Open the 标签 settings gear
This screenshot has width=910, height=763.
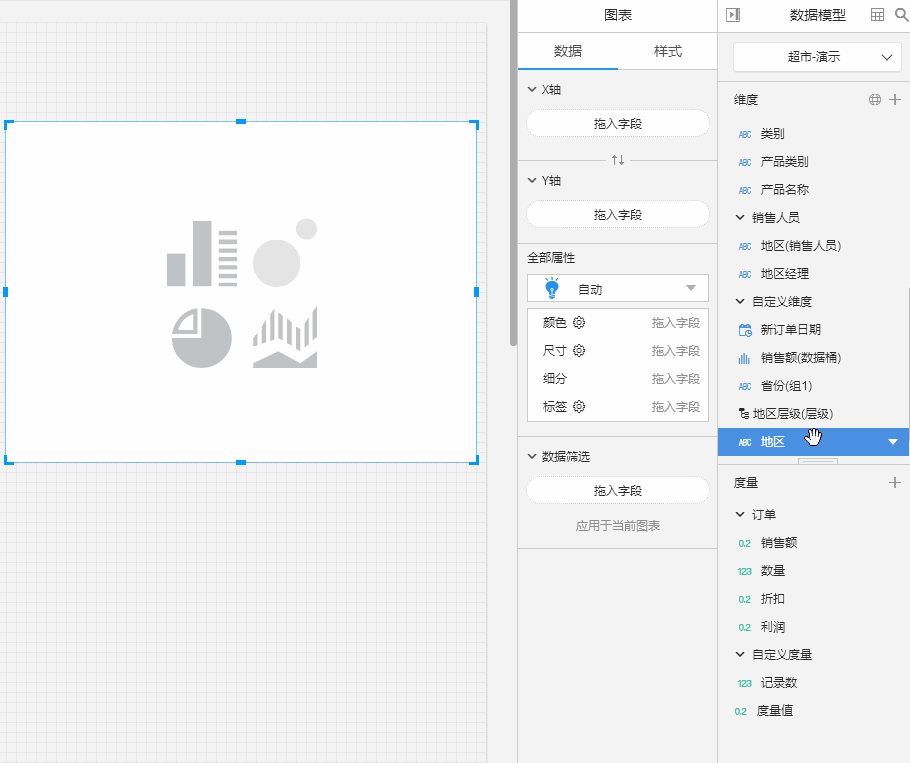[x=579, y=407]
